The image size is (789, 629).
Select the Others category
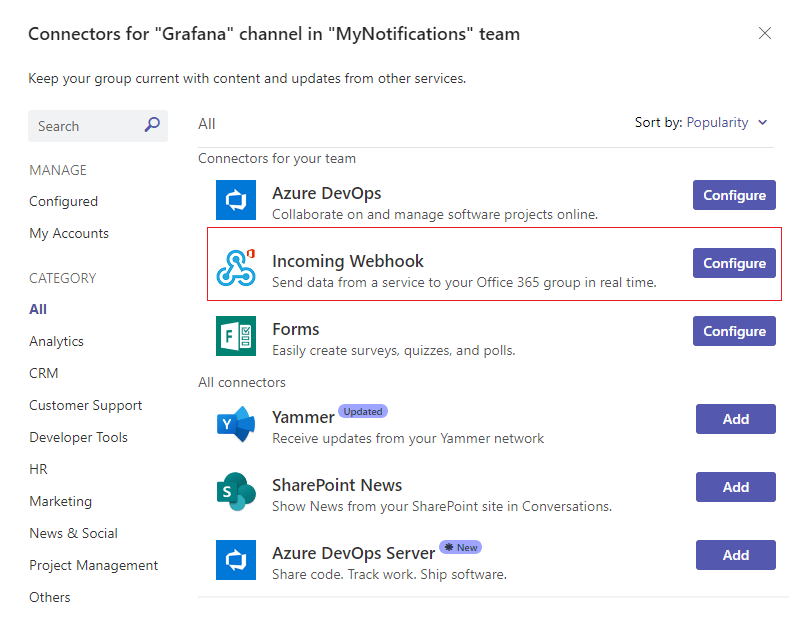tap(50, 597)
